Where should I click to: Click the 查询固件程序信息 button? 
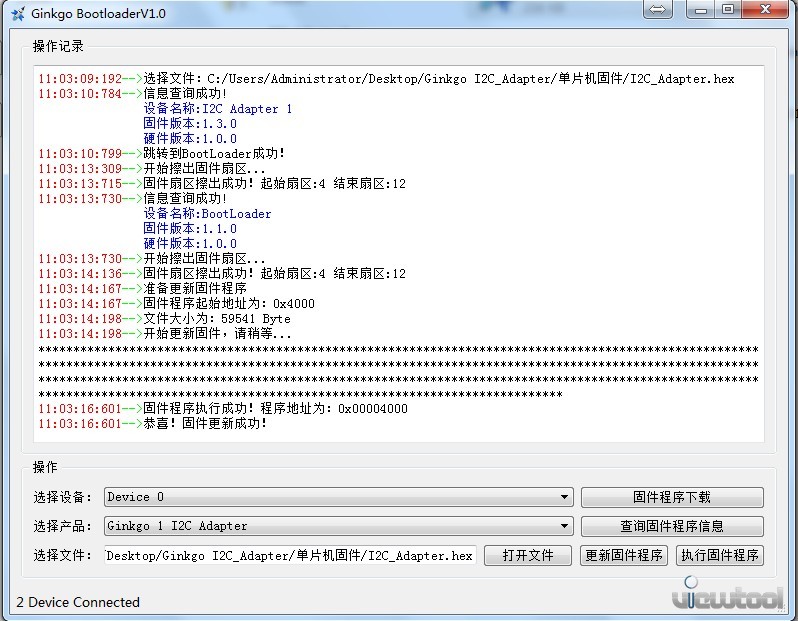(672, 526)
